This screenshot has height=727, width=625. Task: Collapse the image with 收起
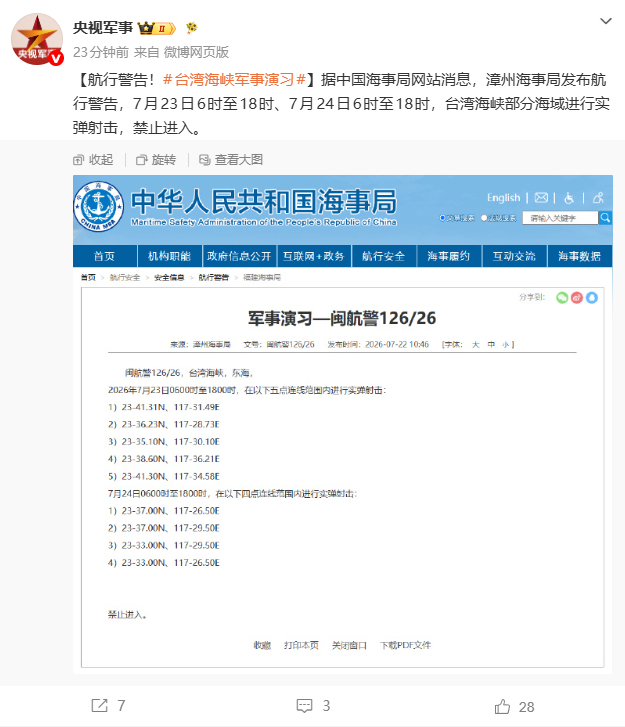tap(93, 159)
